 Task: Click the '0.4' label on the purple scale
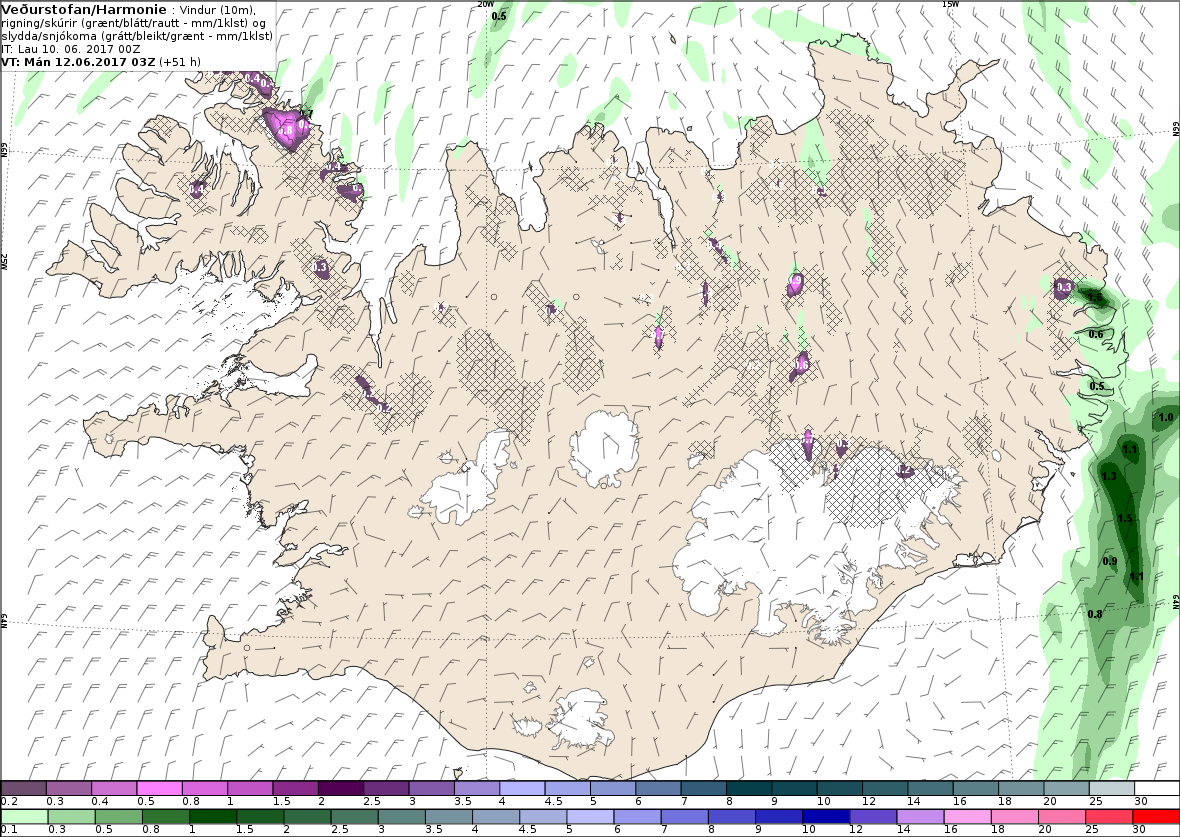pyautogui.click(x=100, y=802)
